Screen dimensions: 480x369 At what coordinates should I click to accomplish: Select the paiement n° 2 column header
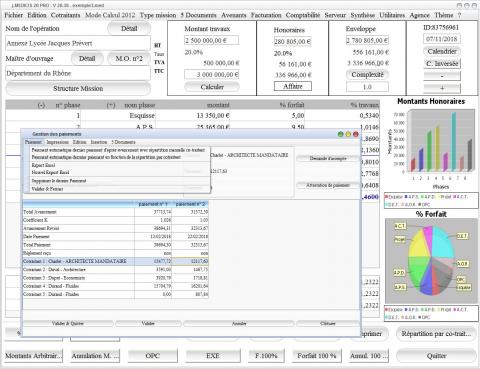(190, 204)
